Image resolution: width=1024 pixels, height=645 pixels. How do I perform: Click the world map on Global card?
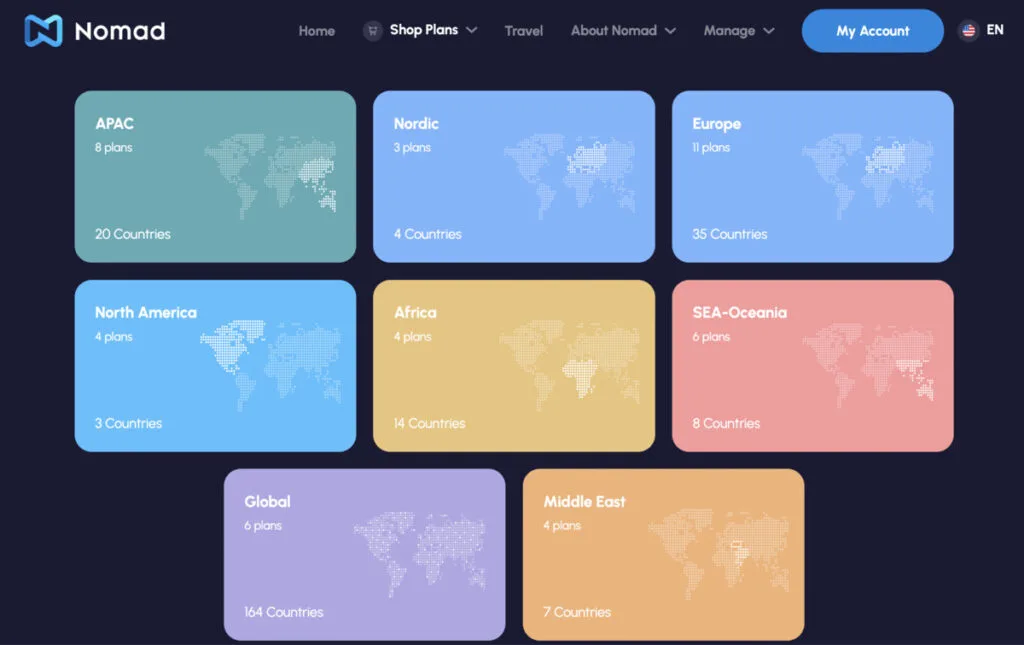tap(420, 551)
